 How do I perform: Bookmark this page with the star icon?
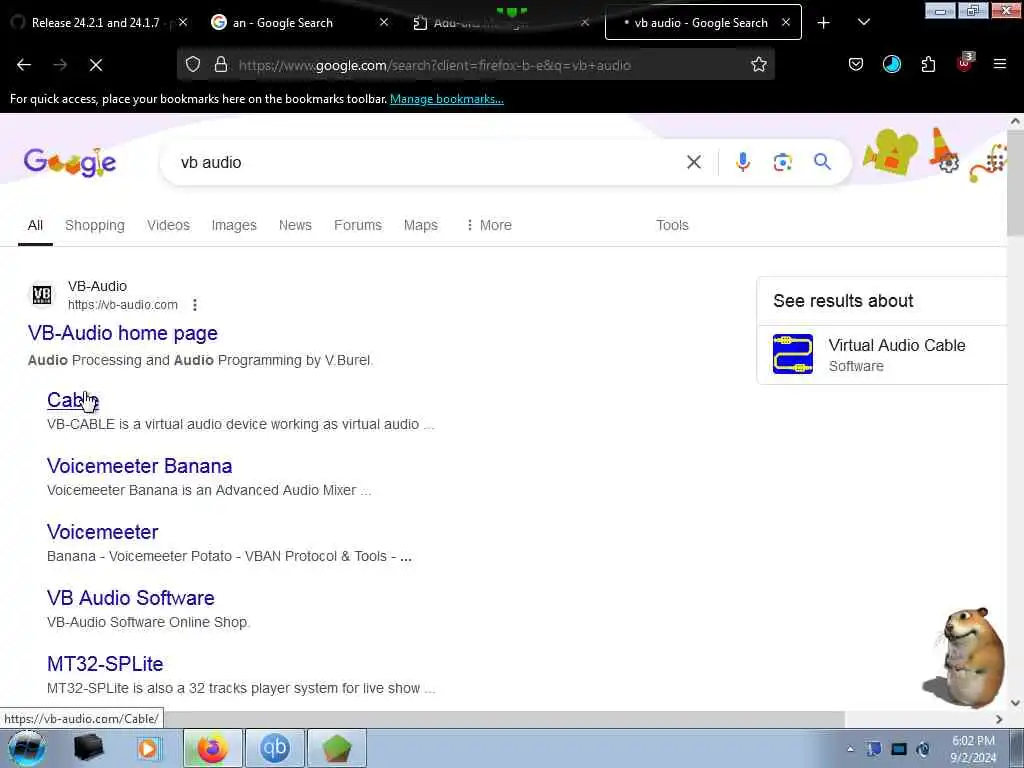758,64
